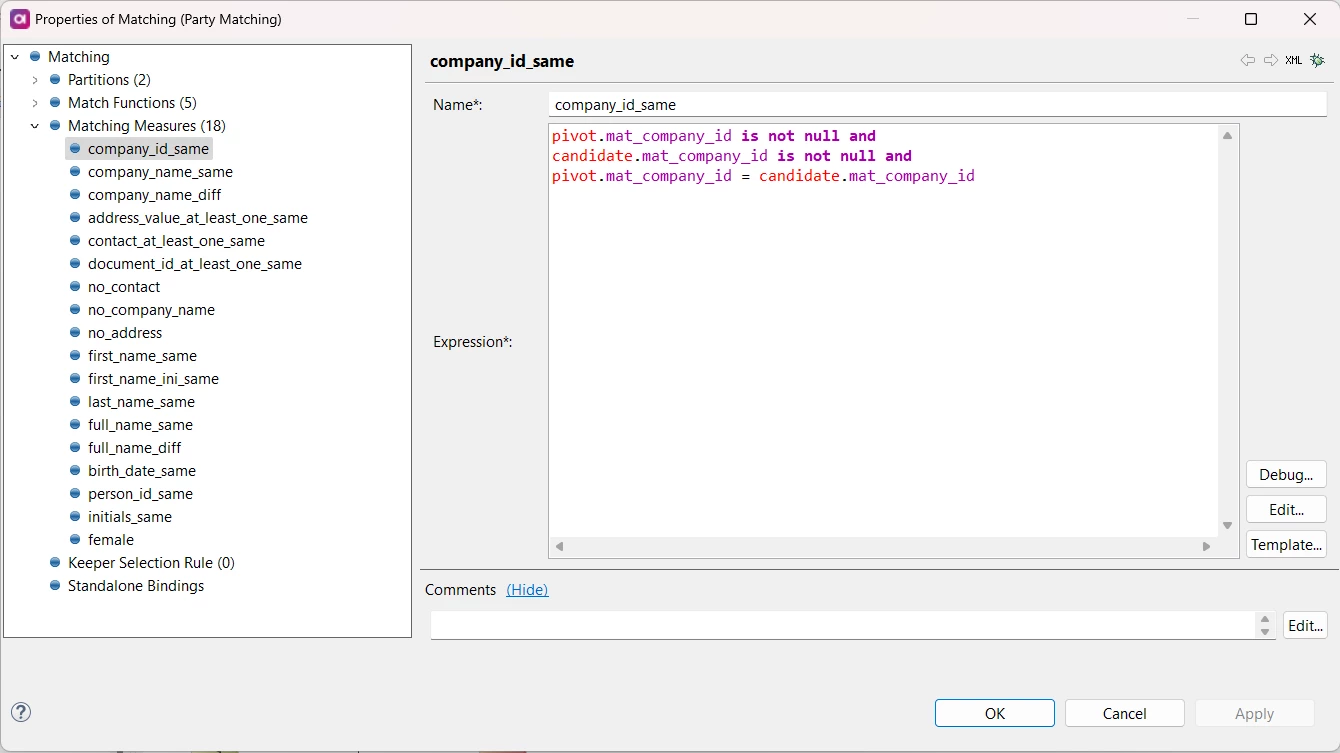Select Match Functions (5) in the tree
This screenshot has width=1340, height=753.
132,103
